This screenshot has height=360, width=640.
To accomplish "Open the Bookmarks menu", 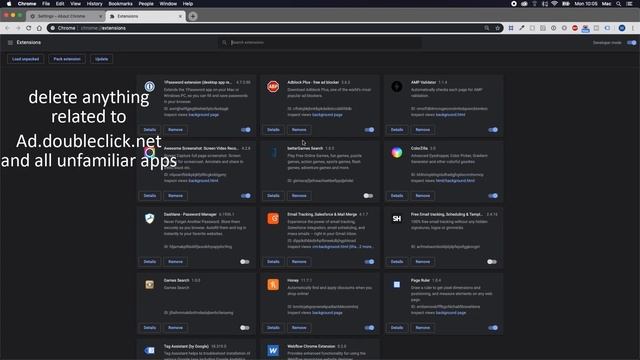I will [x=120, y=4].
